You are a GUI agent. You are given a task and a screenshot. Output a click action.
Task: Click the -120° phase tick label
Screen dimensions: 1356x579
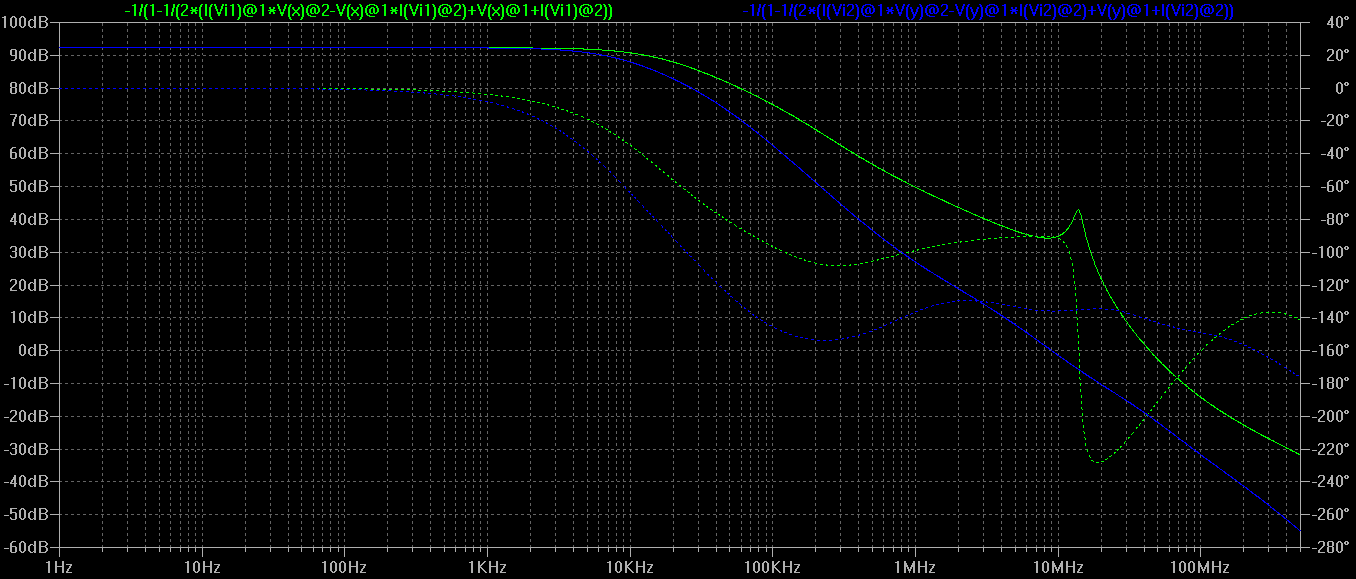click(1333, 285)
